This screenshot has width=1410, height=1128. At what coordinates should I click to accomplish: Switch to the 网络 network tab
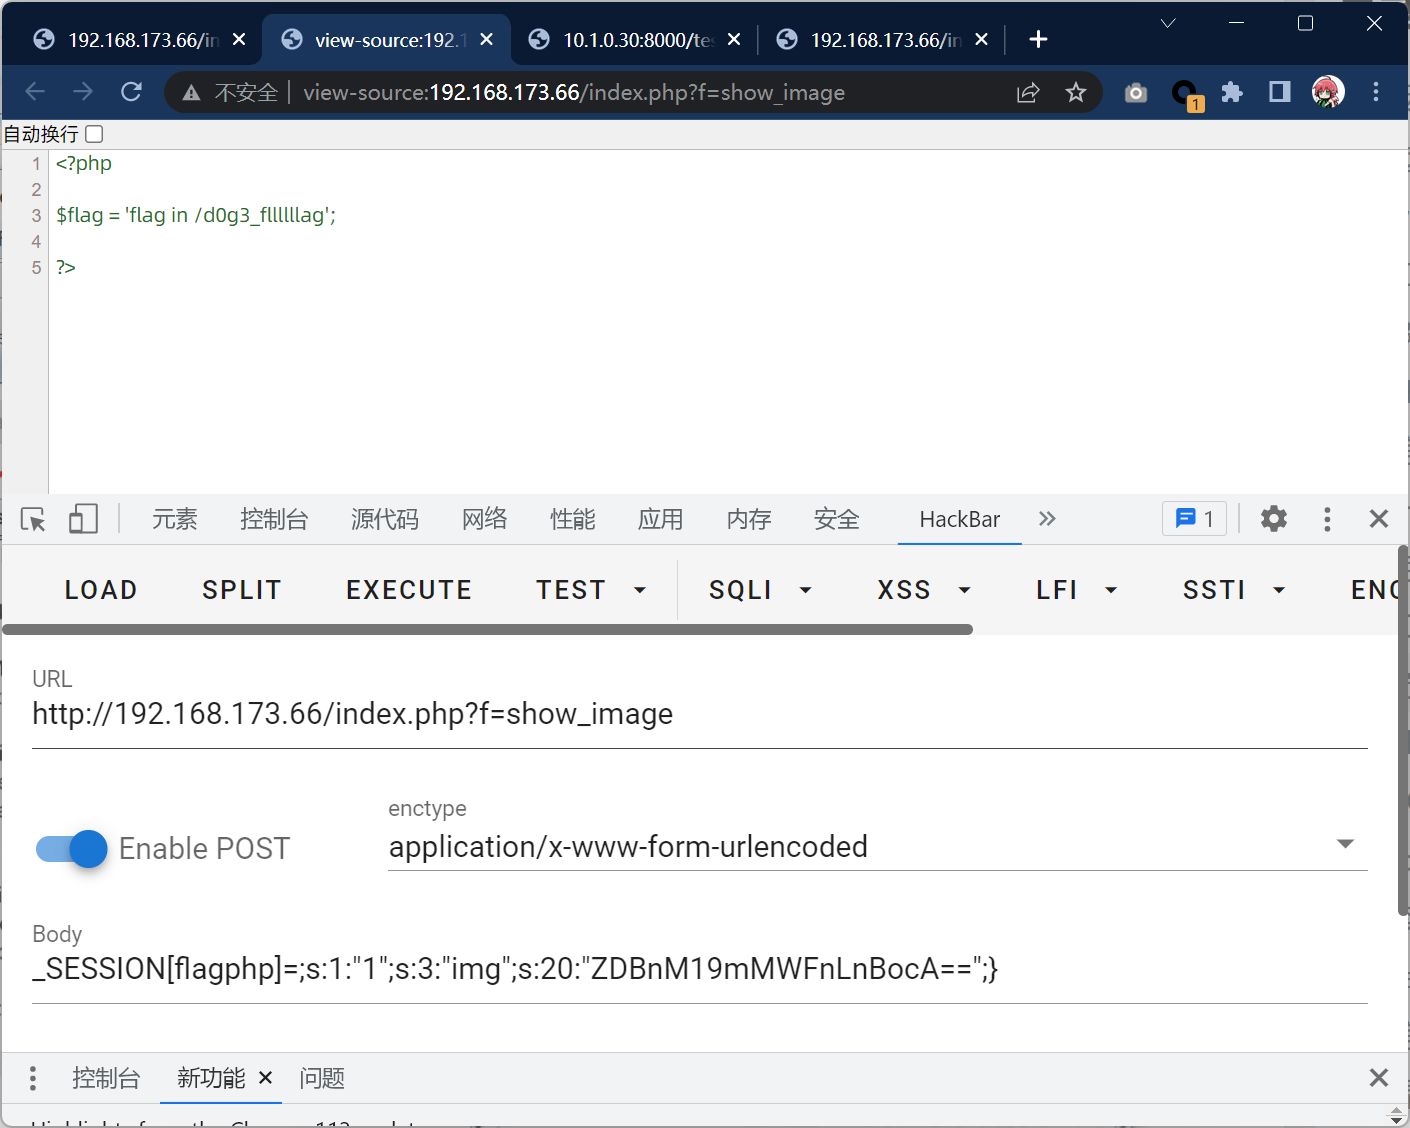(484, 519)
